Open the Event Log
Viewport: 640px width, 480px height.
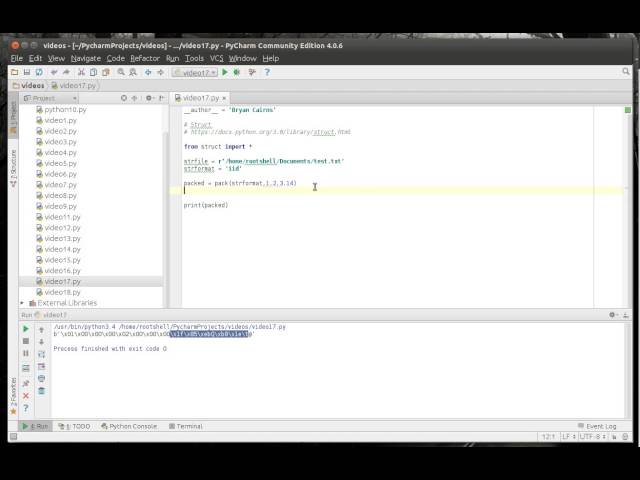[x=597, y=426]
